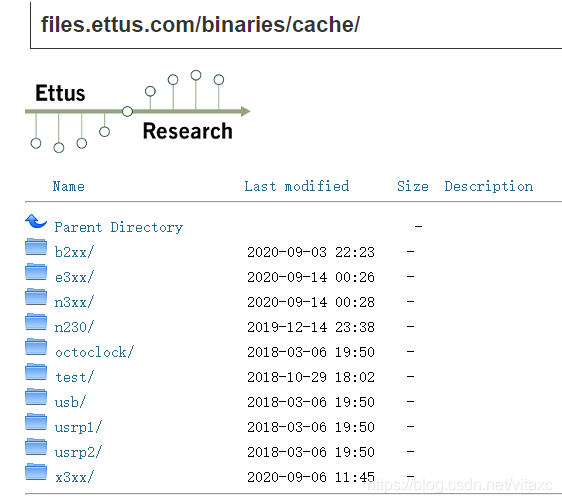Open the test/ directory link
This screenshot has height=503, width=562.
75,377
